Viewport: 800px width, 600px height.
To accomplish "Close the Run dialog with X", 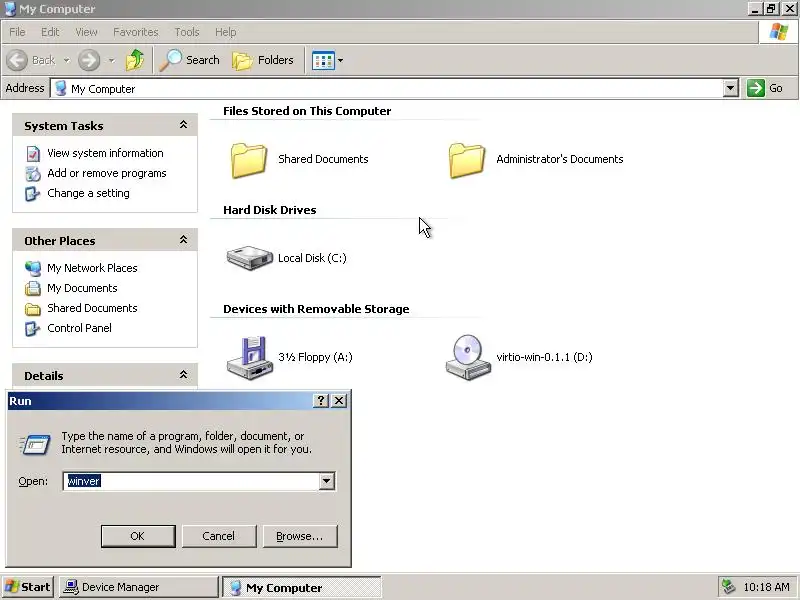I will pyautogui.click(x=339, y=401).
